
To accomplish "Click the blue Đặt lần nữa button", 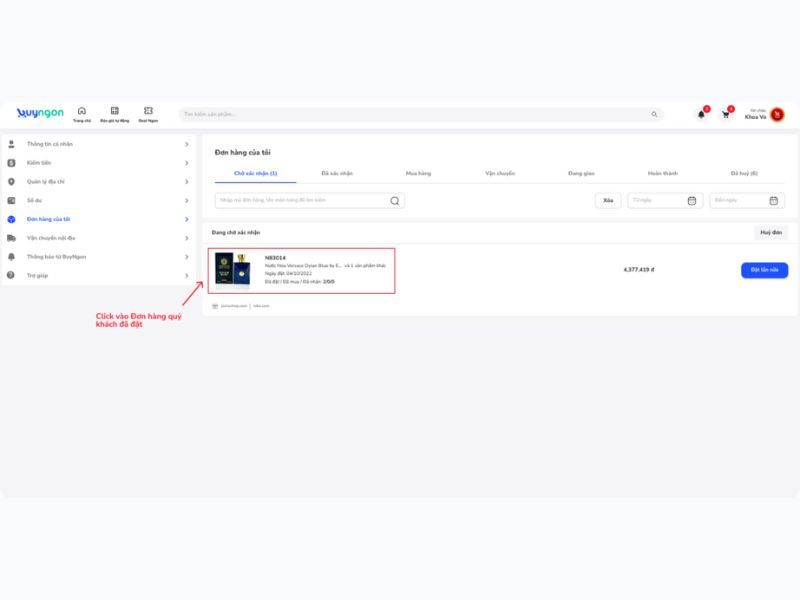I will 764,270.
